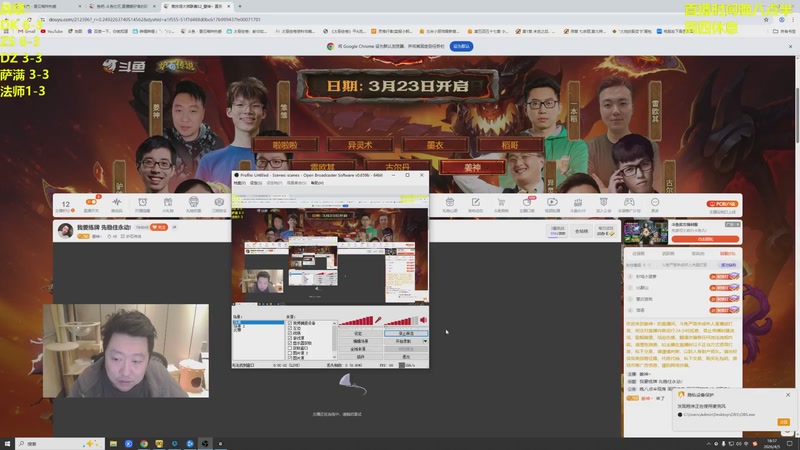Toggle the last visible 图片源 source checkbox
The height and width of the screenshot is (450, 800).
(x=290, y=358)
